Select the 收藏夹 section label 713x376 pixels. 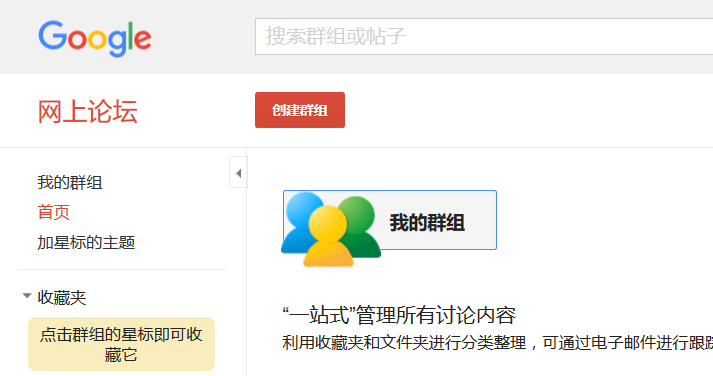tap(62, 297)
